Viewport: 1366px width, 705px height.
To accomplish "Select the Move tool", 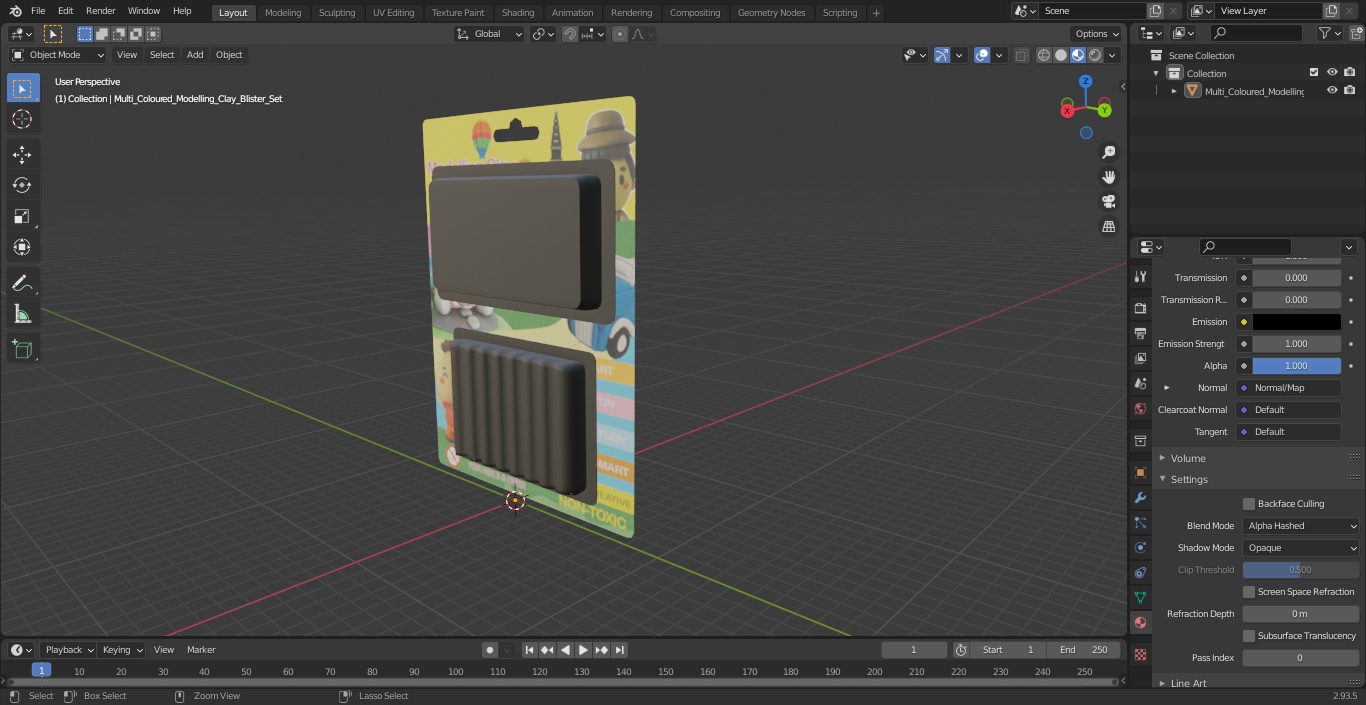I will (22, 154).
